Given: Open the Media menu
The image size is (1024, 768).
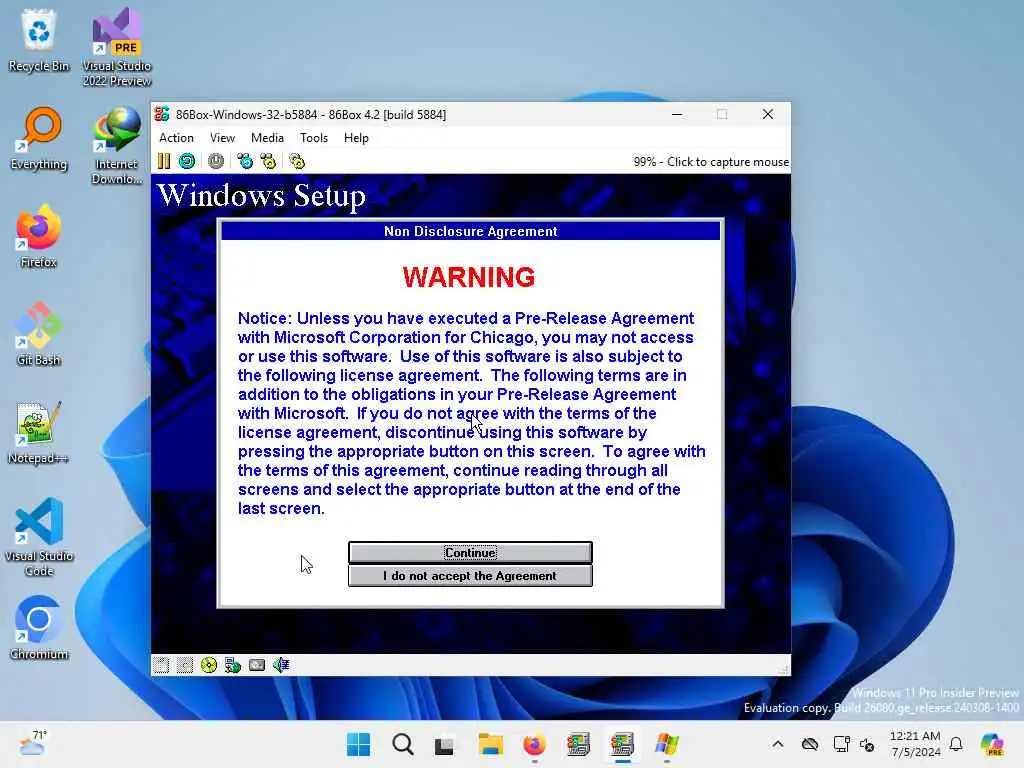Looking at the screenshot, I should point(267,138).
